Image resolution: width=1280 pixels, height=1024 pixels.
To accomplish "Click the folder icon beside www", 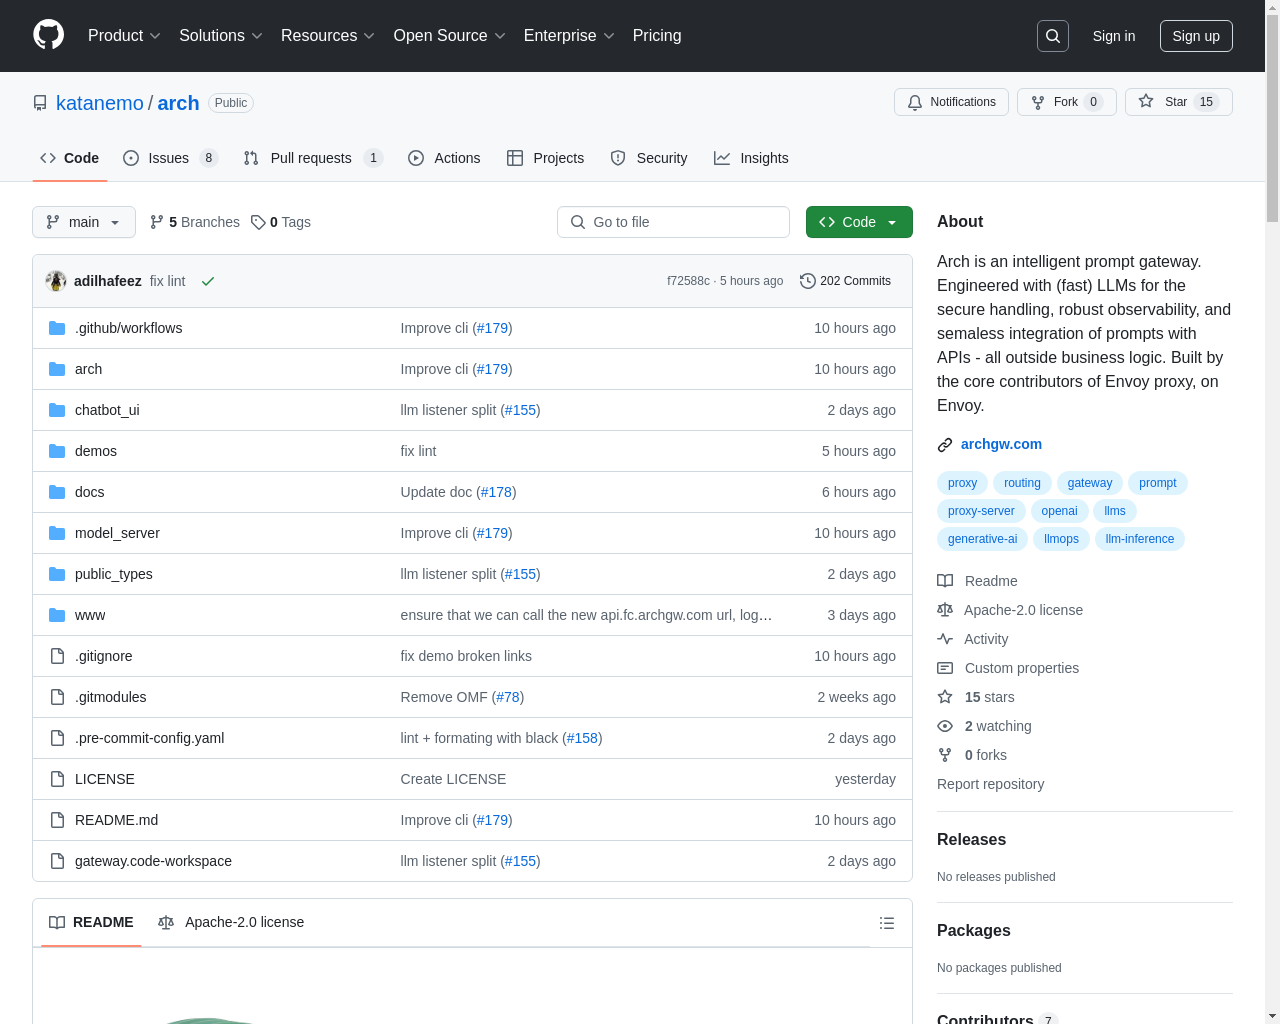I will tap(57, 615).
